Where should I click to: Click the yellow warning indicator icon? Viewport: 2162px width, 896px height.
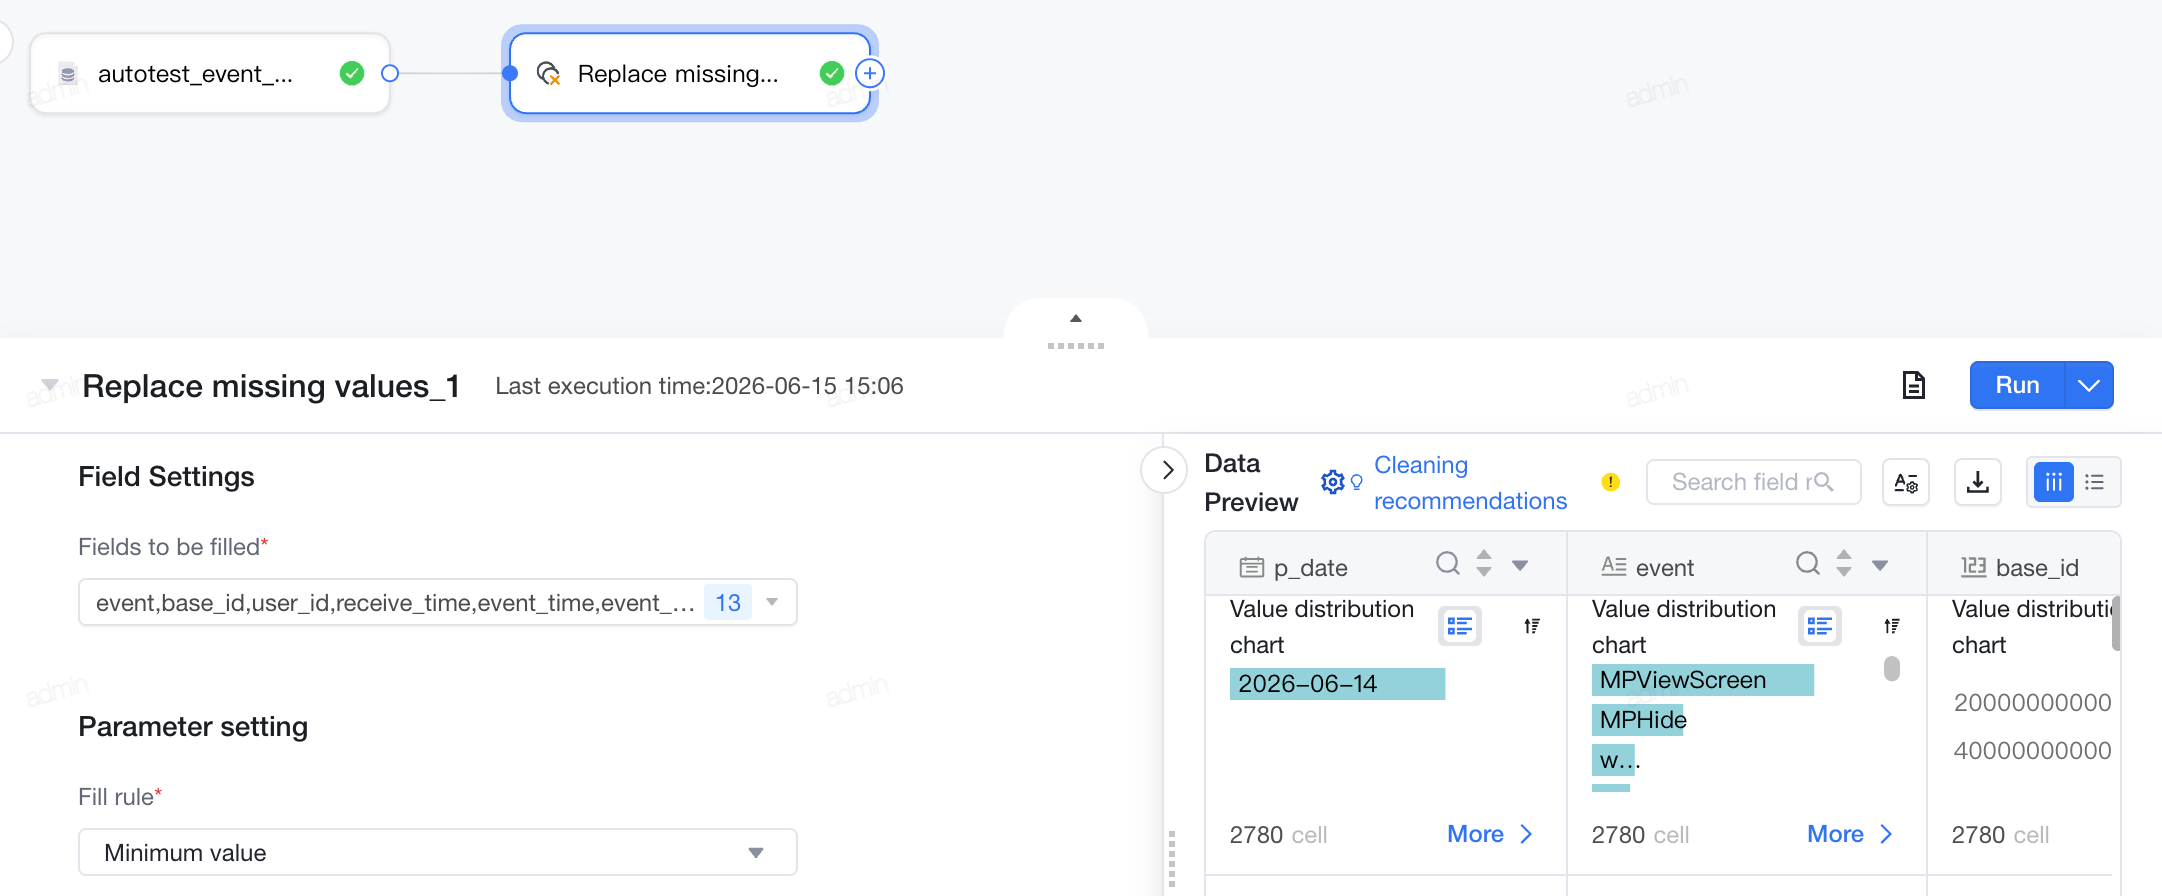pos(1610,482)
